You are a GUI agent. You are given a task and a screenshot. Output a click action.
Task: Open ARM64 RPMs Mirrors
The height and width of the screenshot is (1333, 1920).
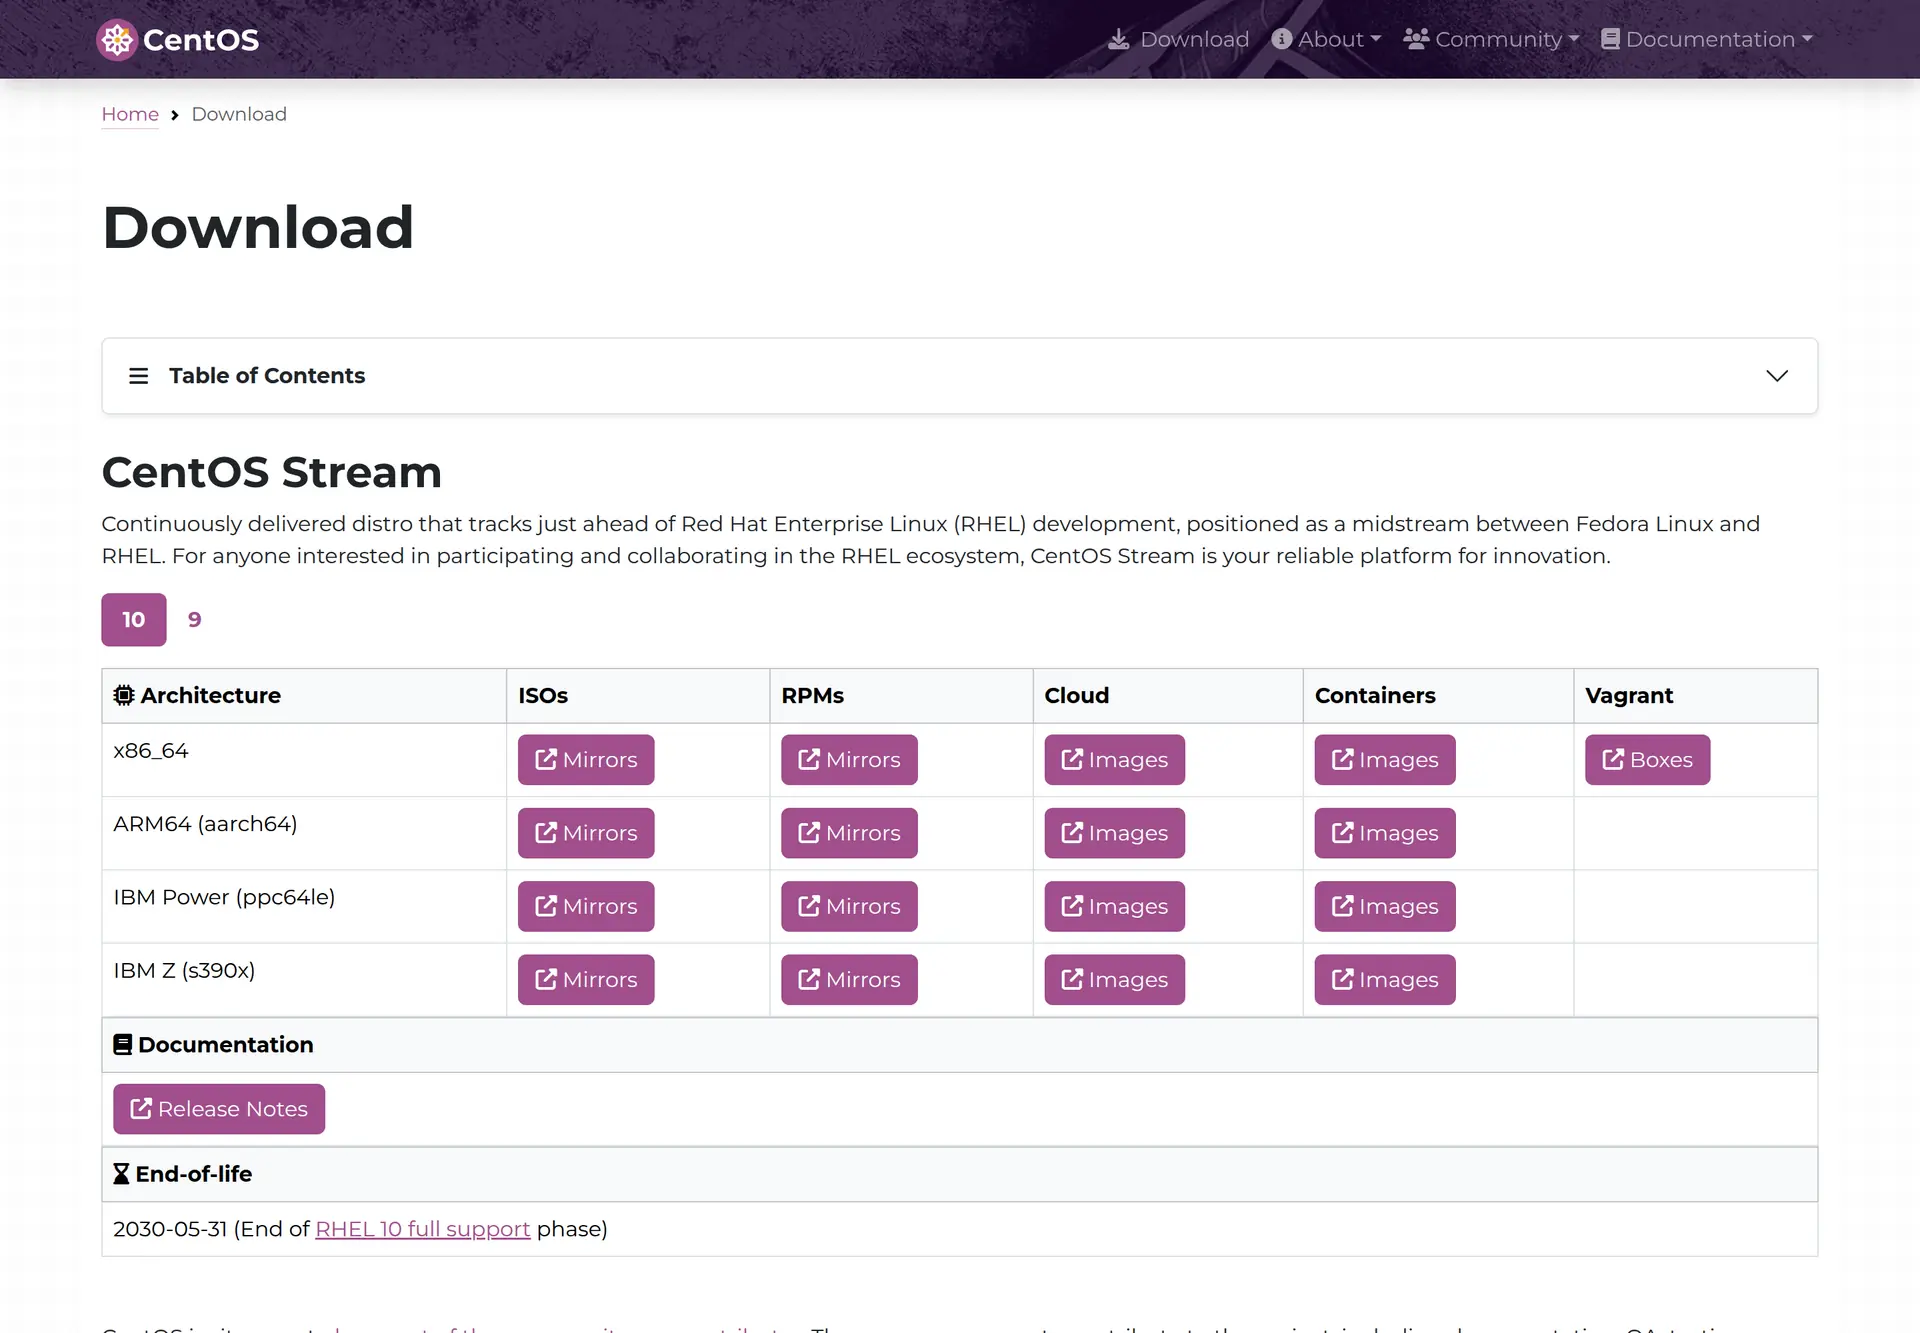point(849,833)
